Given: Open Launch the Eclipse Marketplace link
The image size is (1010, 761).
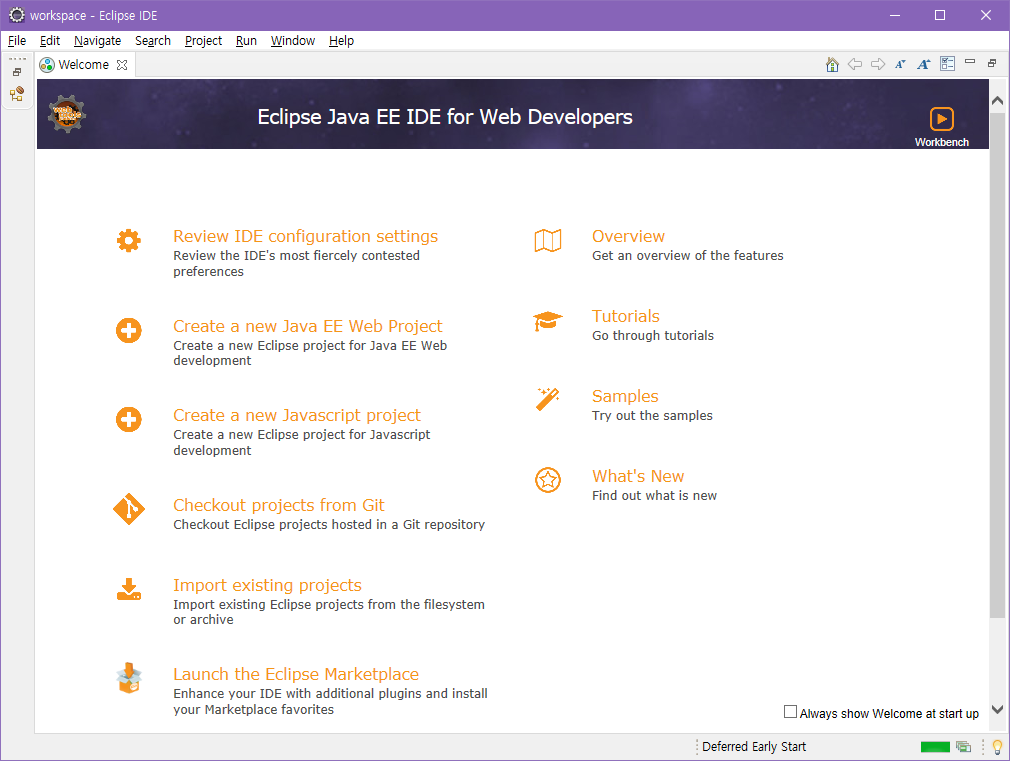Looking at the screenshot, I should click(296, 674).
